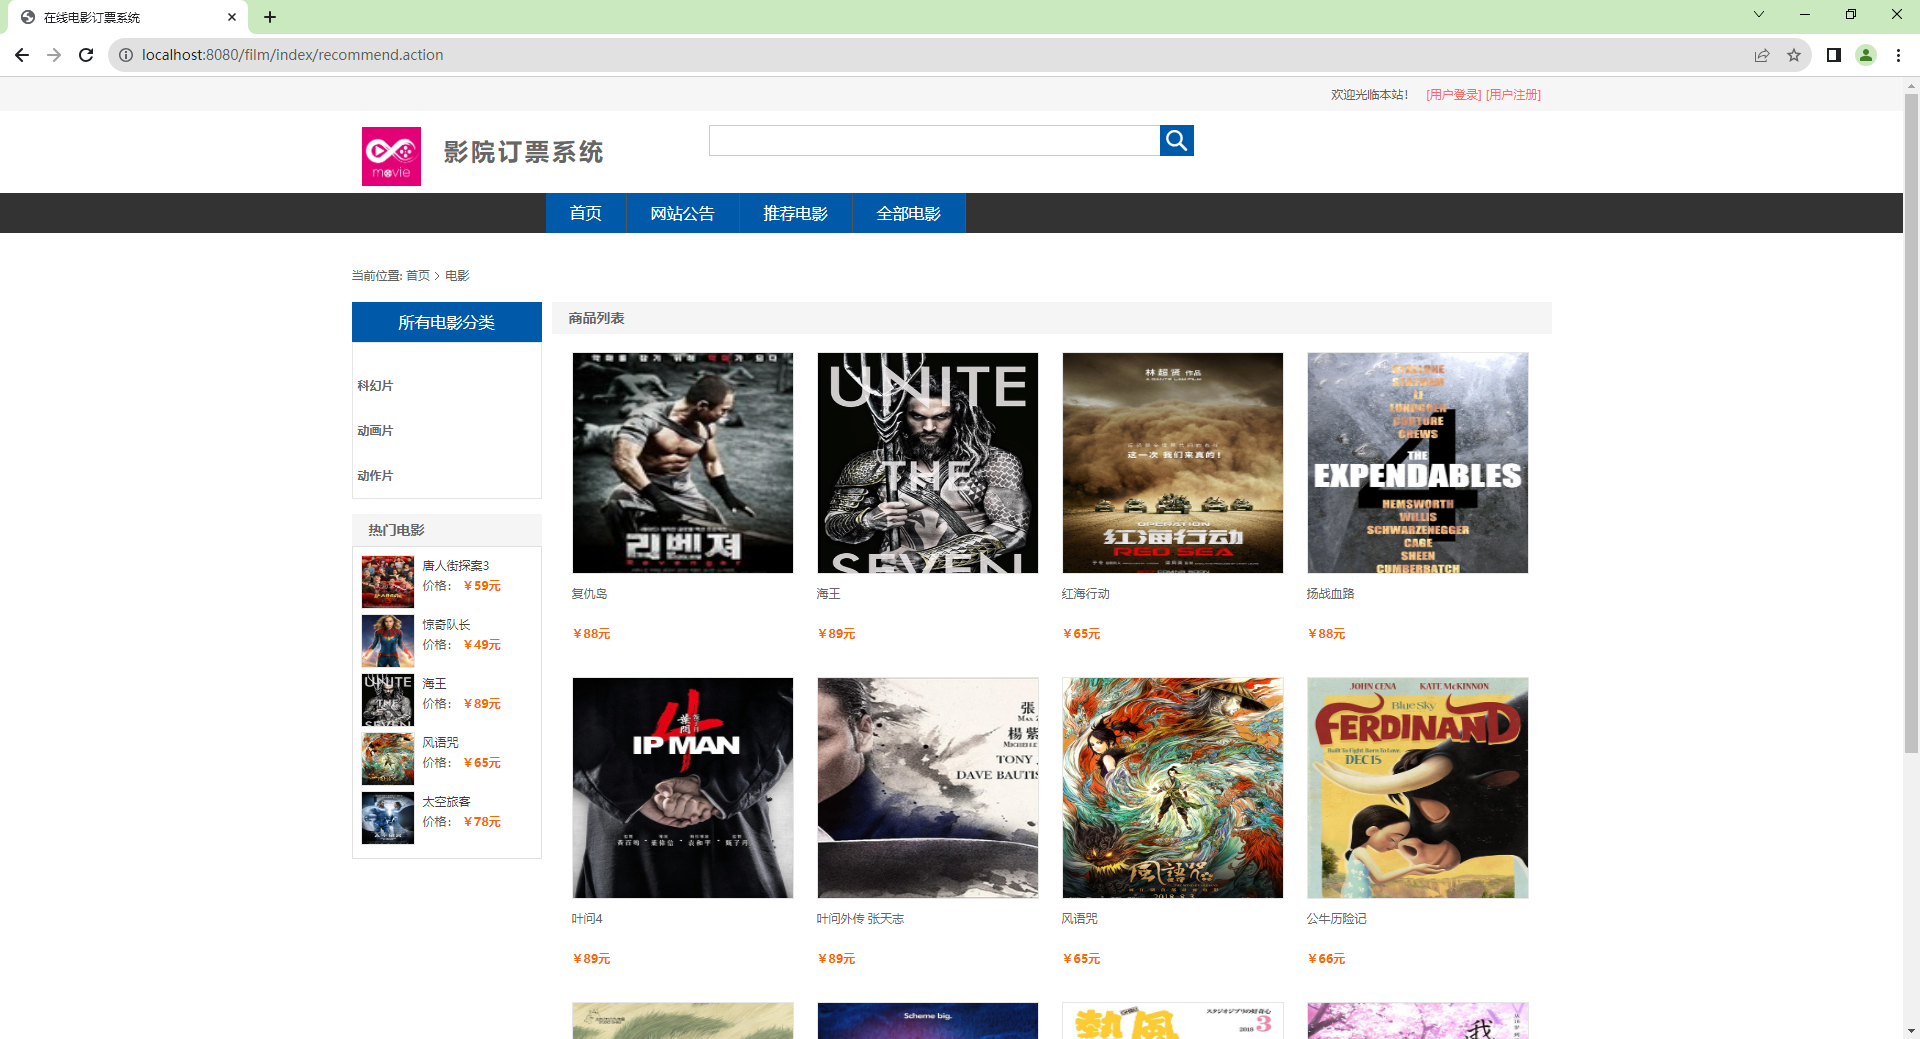Click the 惊奇队长 title in hot movies
The height and width of the screenshot is (1039, 1920).
click(446, 625)
